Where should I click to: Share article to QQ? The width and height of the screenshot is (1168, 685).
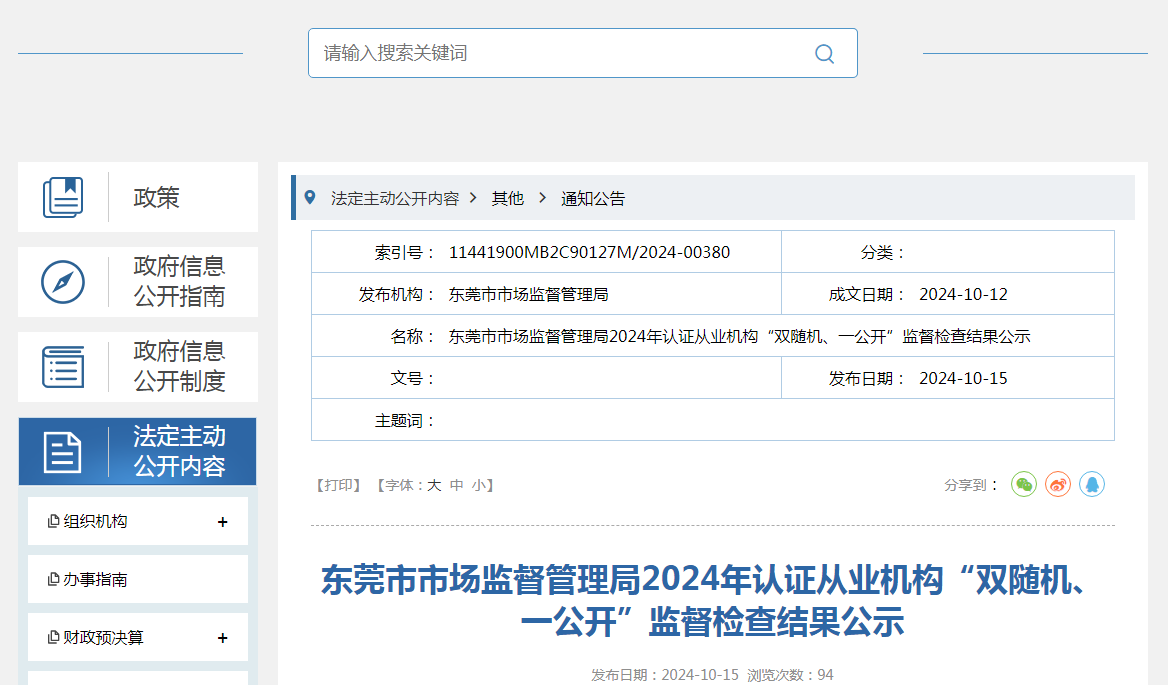(x=1092, y=485)
